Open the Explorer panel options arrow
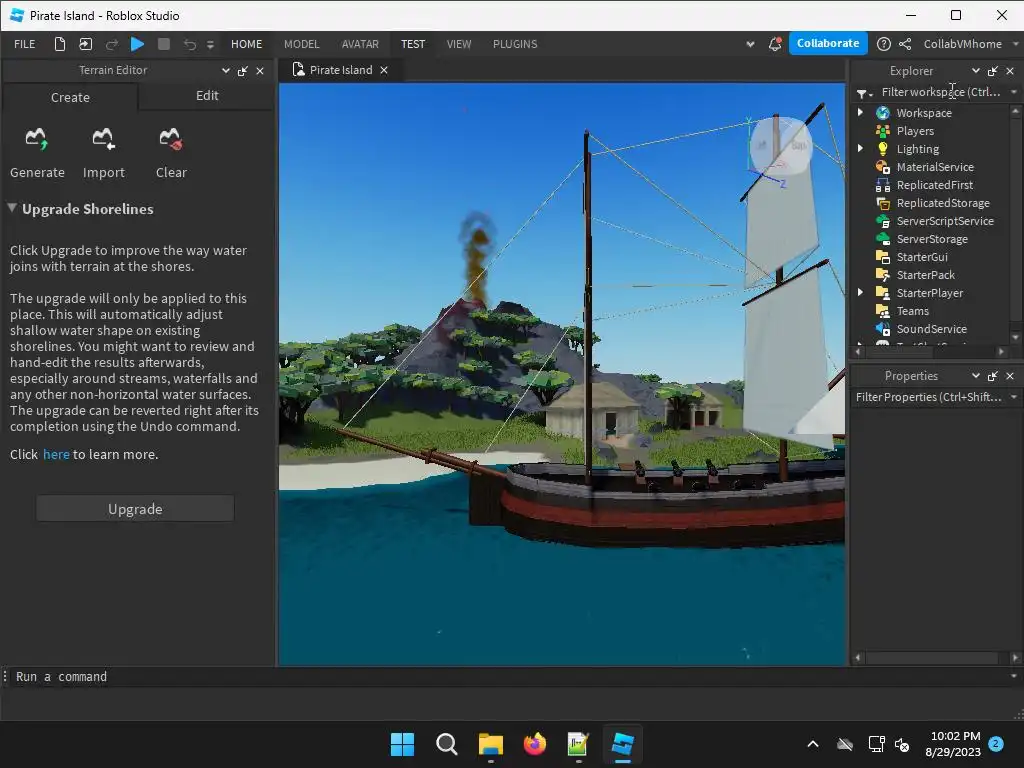The height and width of the screenshot is (768, 1024). click(975, 71)
